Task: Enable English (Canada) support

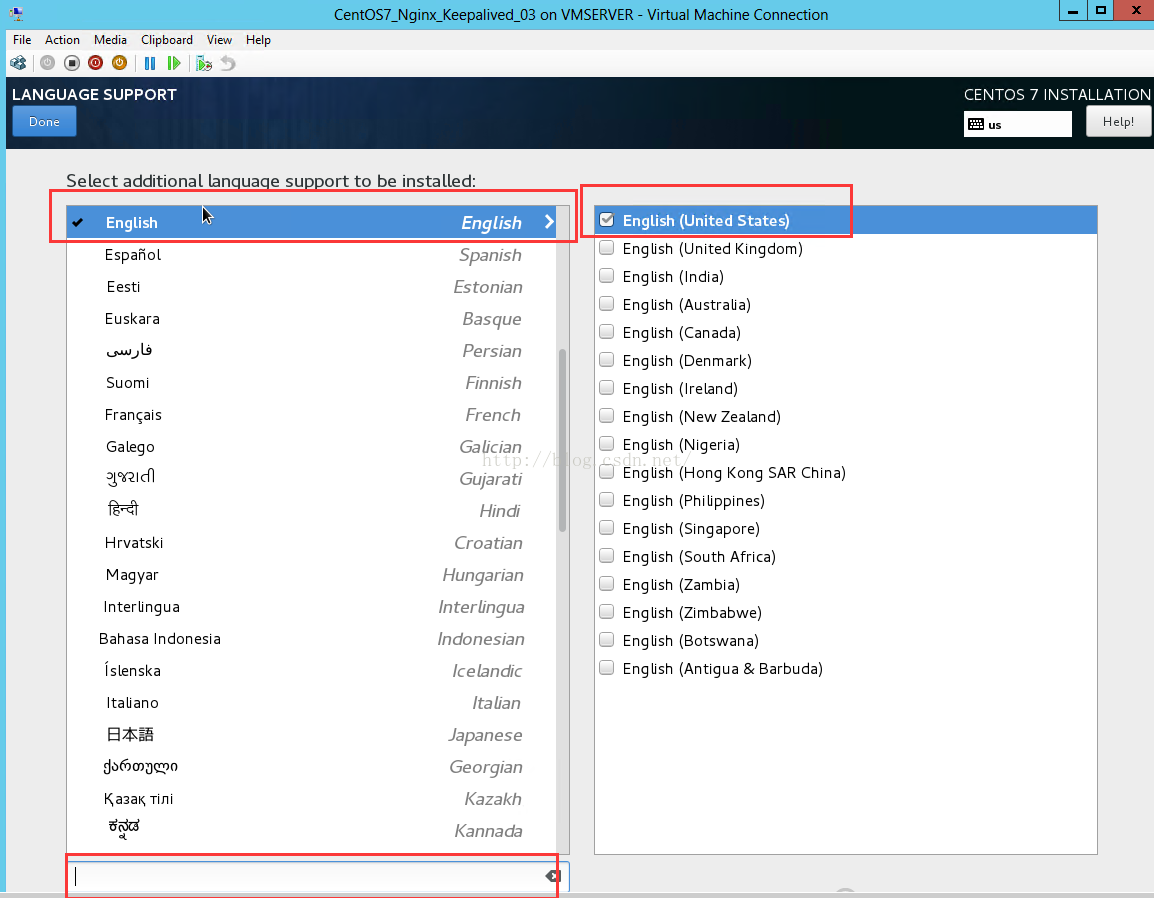Action: [x=606, y=331]
